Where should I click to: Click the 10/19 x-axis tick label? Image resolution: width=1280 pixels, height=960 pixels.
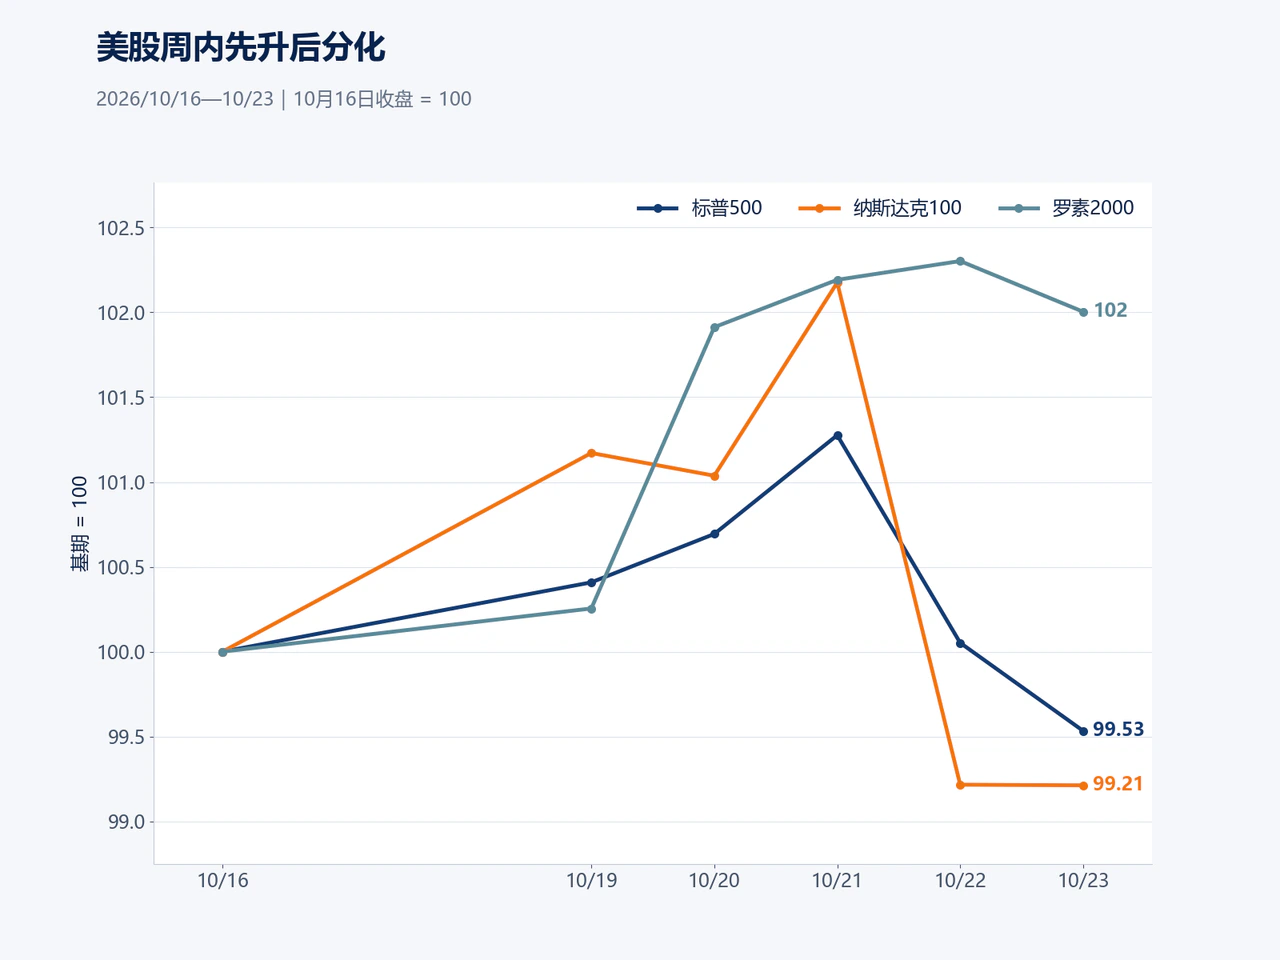pyautogui.click(x=591, y=880)
